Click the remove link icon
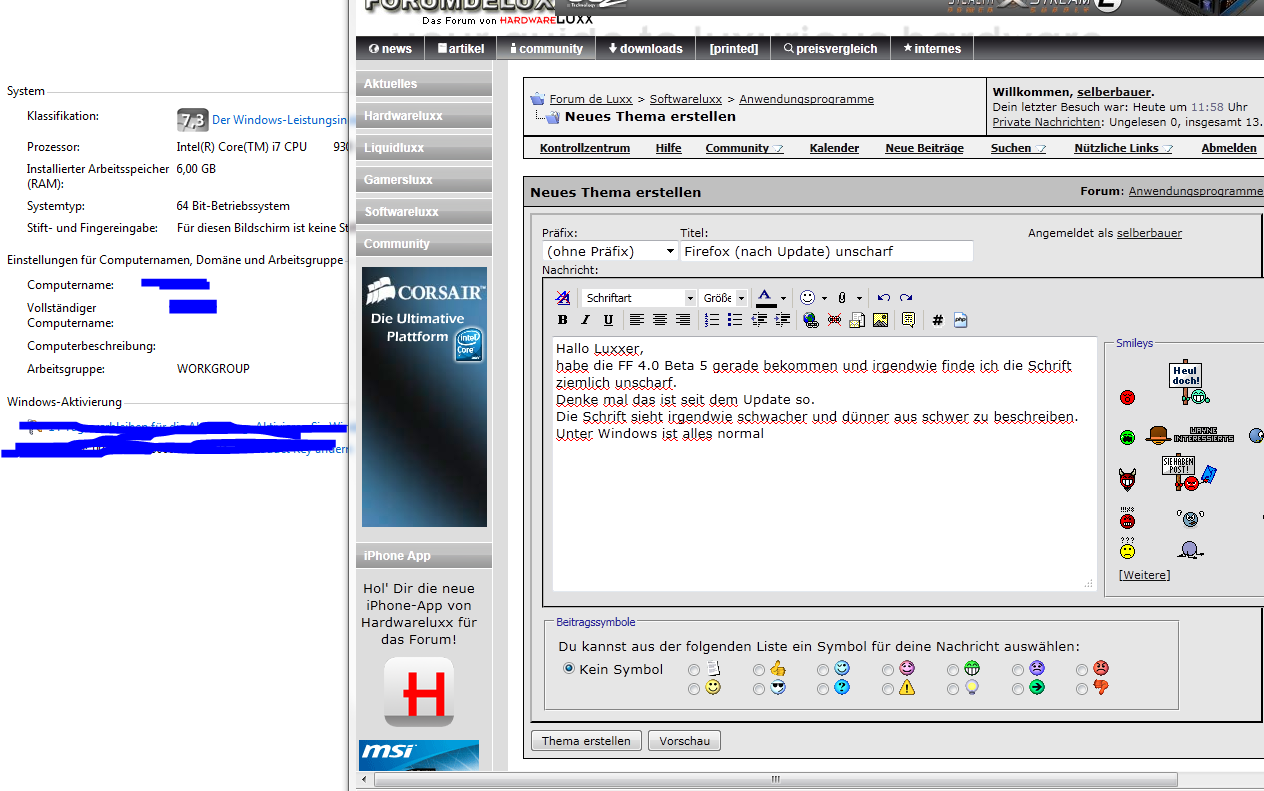This screenshot has height=791, width=1264. tap(834, 320)
